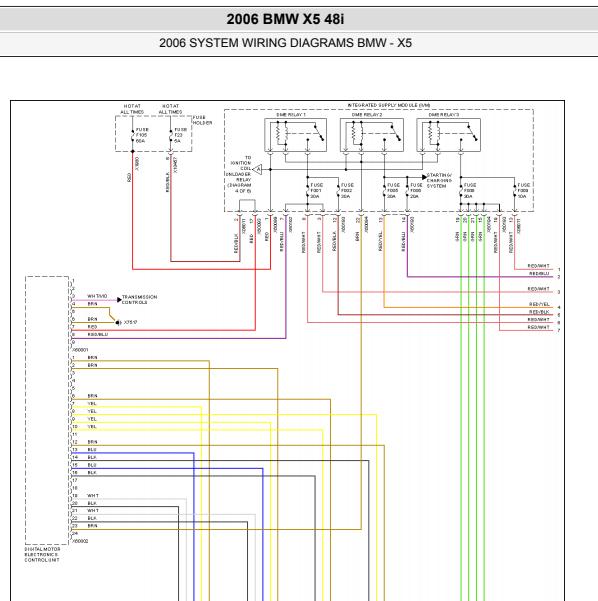This screenshot has width=598, height=601.
Task: Click the X60001 connector label
Action: pyautogui.click(x=80, y=350)
